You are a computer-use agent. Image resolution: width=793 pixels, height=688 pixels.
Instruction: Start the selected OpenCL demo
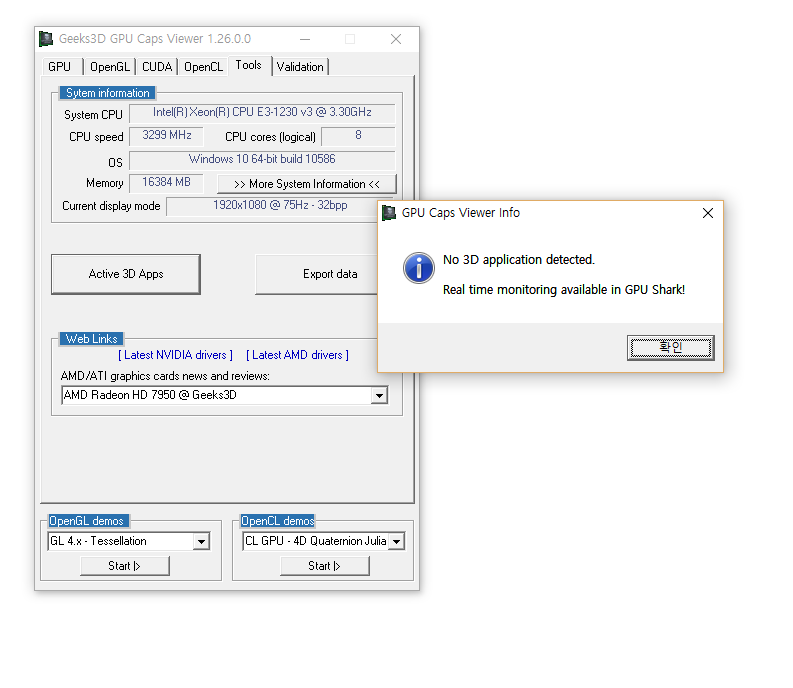(x=325, y=566)
